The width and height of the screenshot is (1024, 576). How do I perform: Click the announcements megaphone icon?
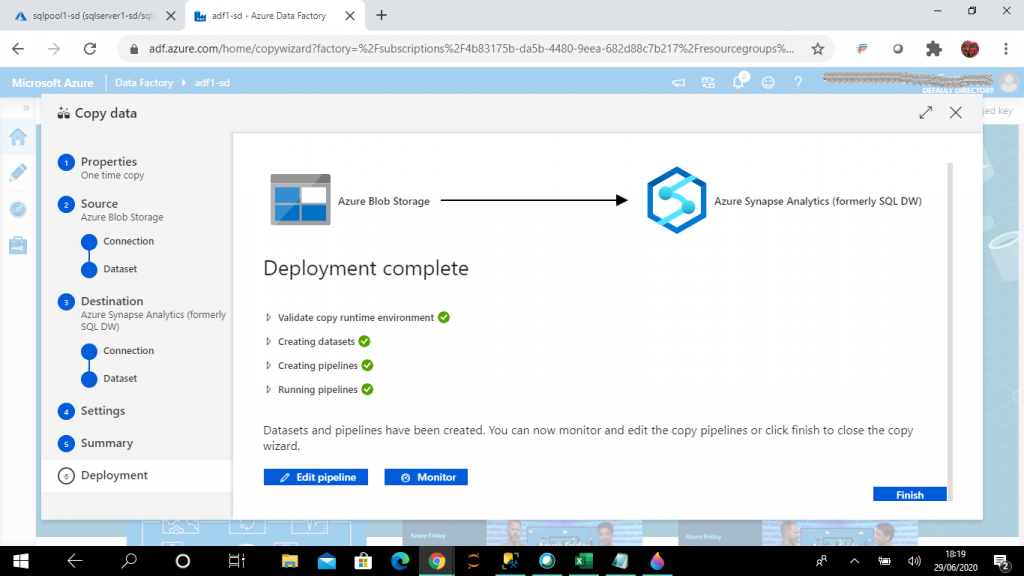click(x=679, y=82)
